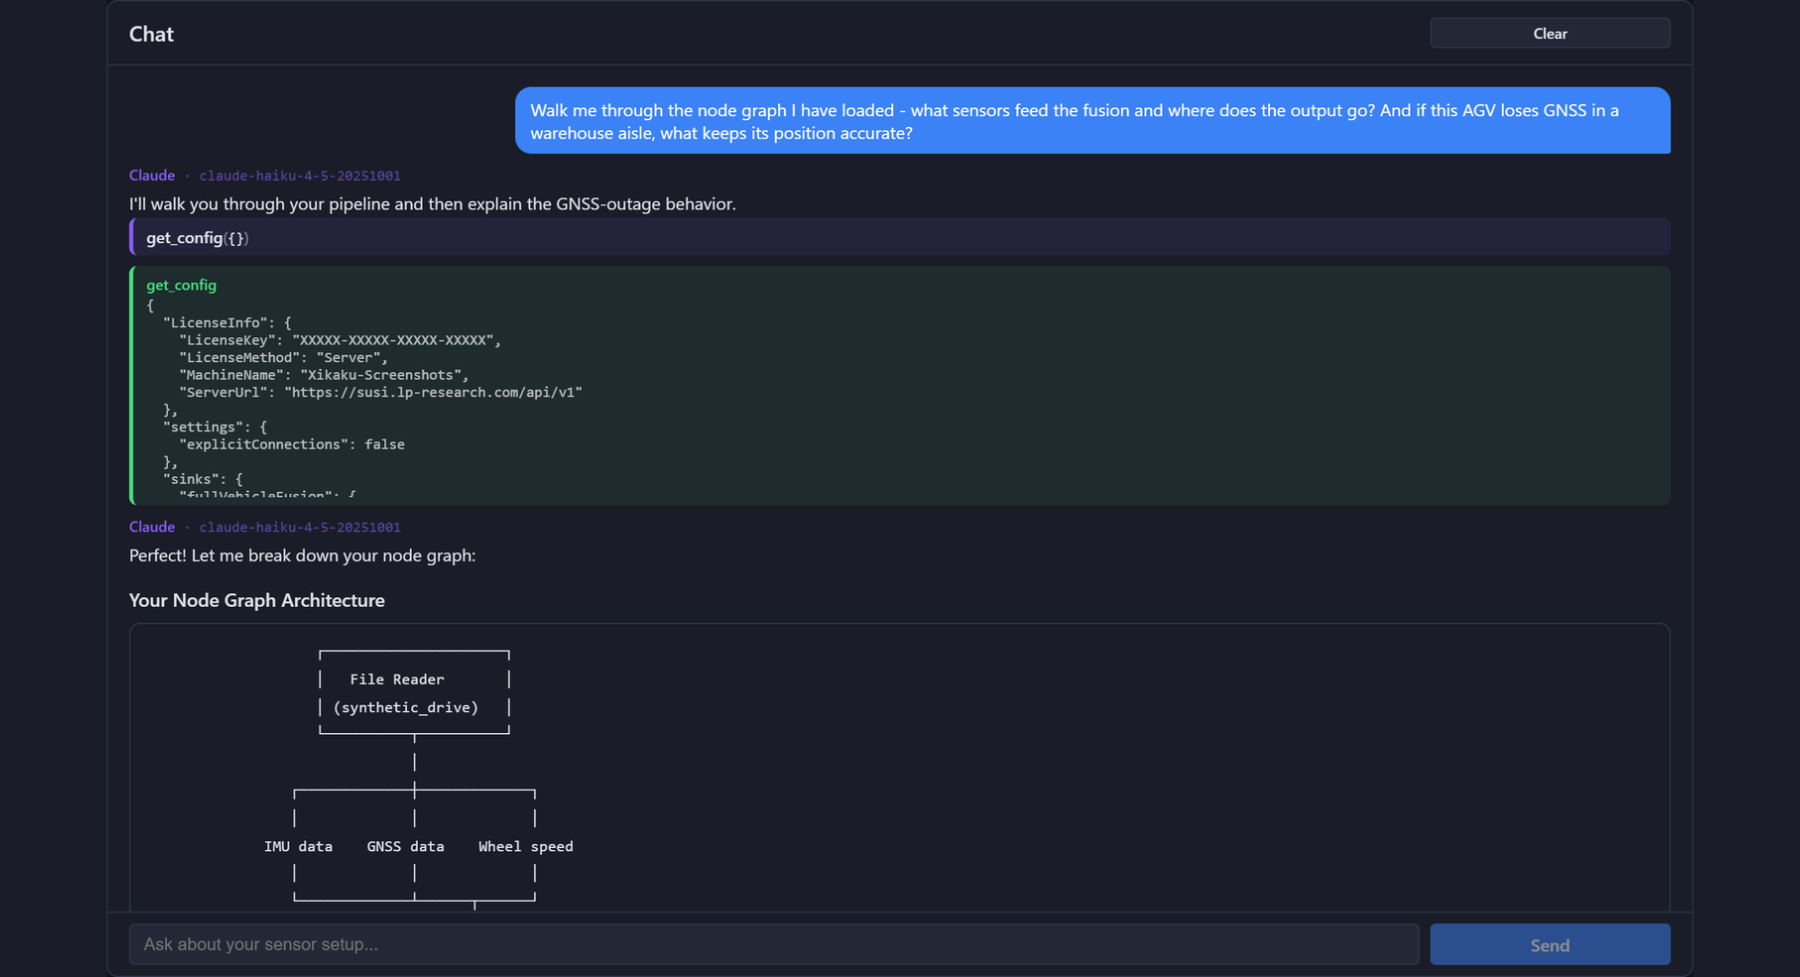This screenshot has height=977, width=1800.
Task: Click the "settings": { line in JSON
Action: tap(215, 427)
